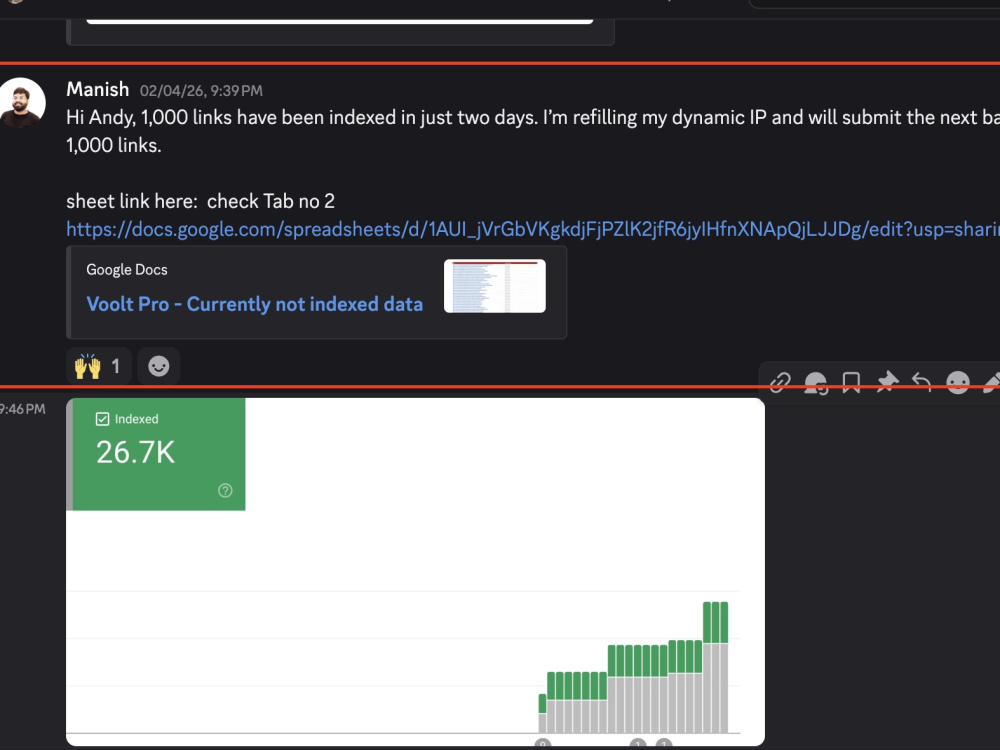This screenshot has width=1000, height=750.
Task: Click the 9:46 PM message timestamp
Action: click(23, 409)
